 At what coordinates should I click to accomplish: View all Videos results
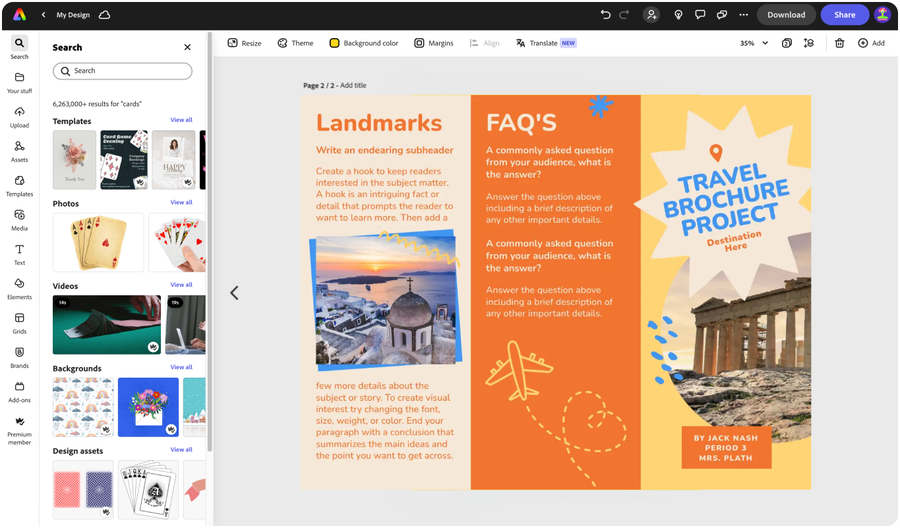click(181, 285)
